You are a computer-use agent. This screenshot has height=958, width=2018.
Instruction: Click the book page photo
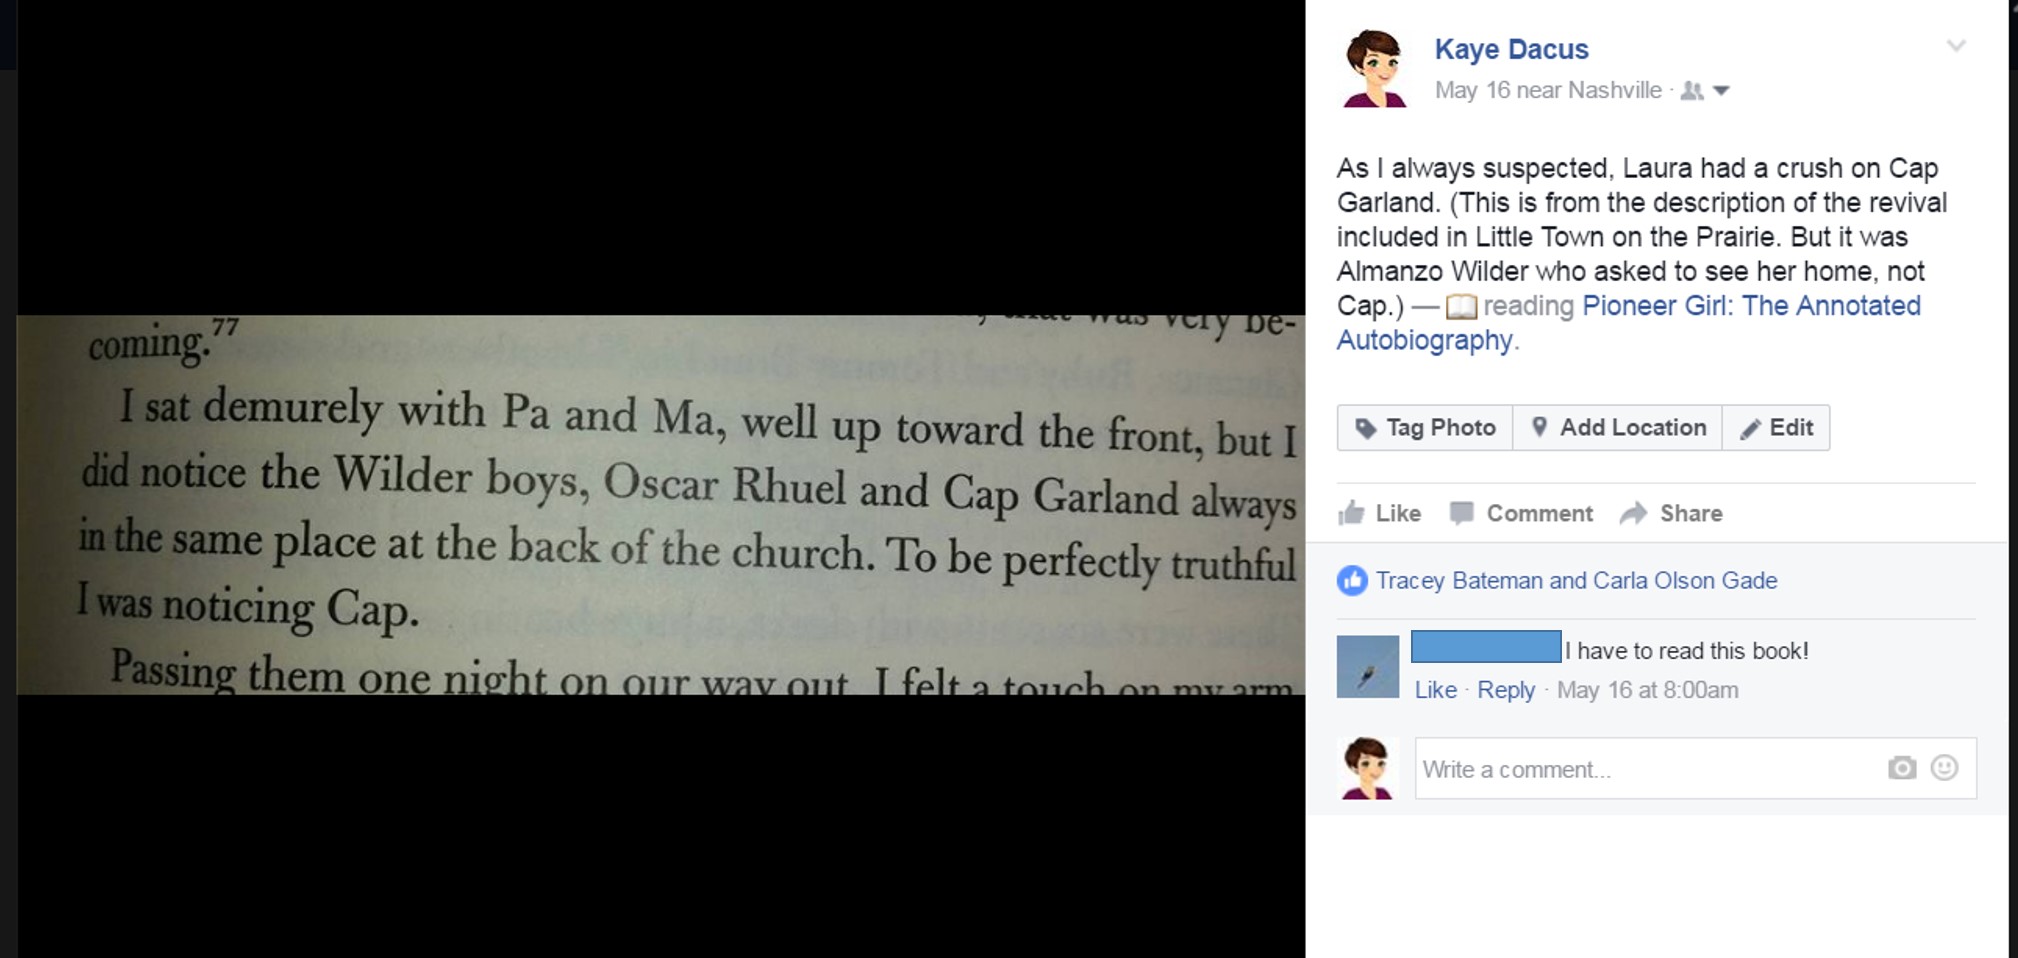(x=661, y=505)
